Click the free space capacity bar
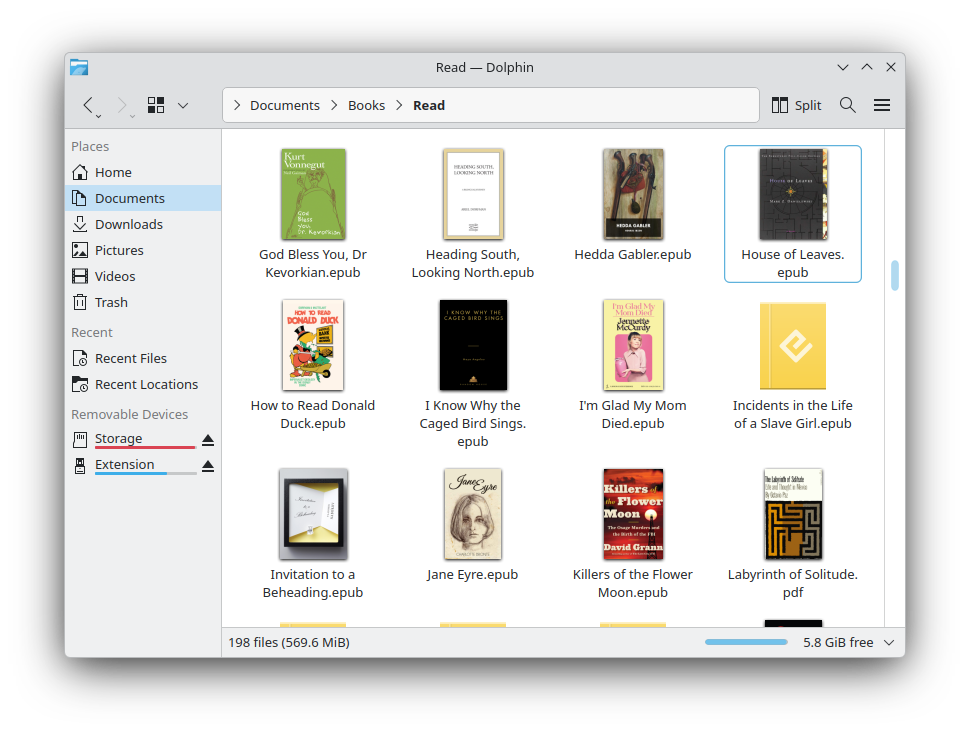Viewport: 970px width, 734px height. [x=746, y=642]
